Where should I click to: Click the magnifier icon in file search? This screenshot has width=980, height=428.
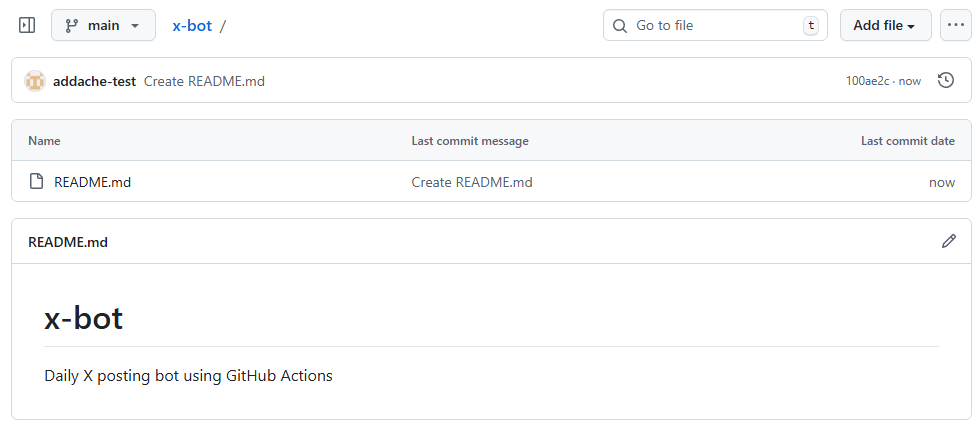[620, 25]
